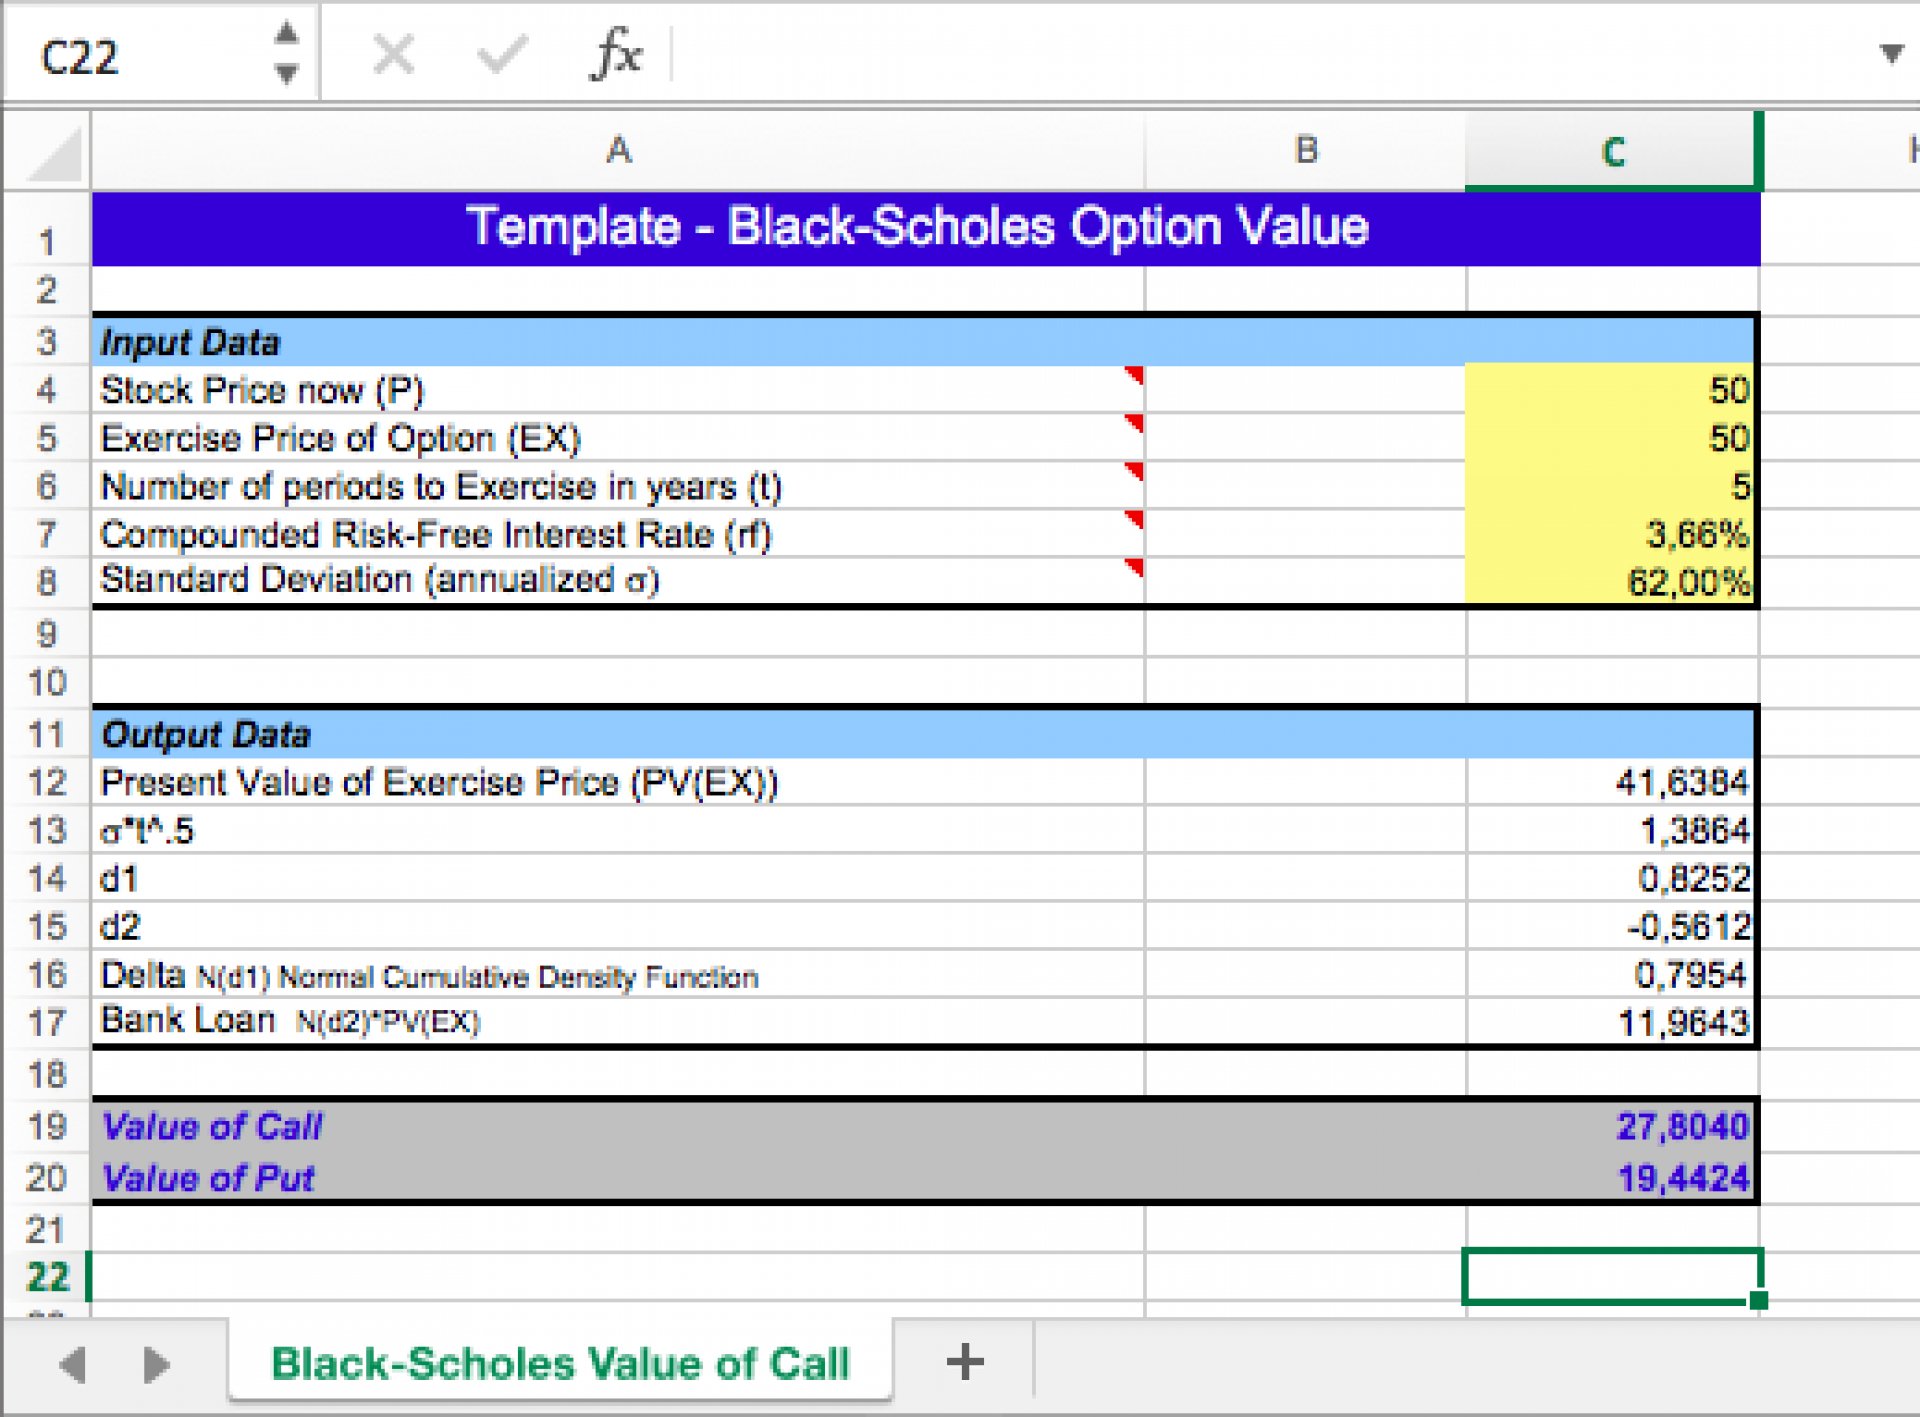Image resolution: width=1920 pixels, height=1417 pixels.
Task: Select row 19 header
Action: pos(47,1126)
